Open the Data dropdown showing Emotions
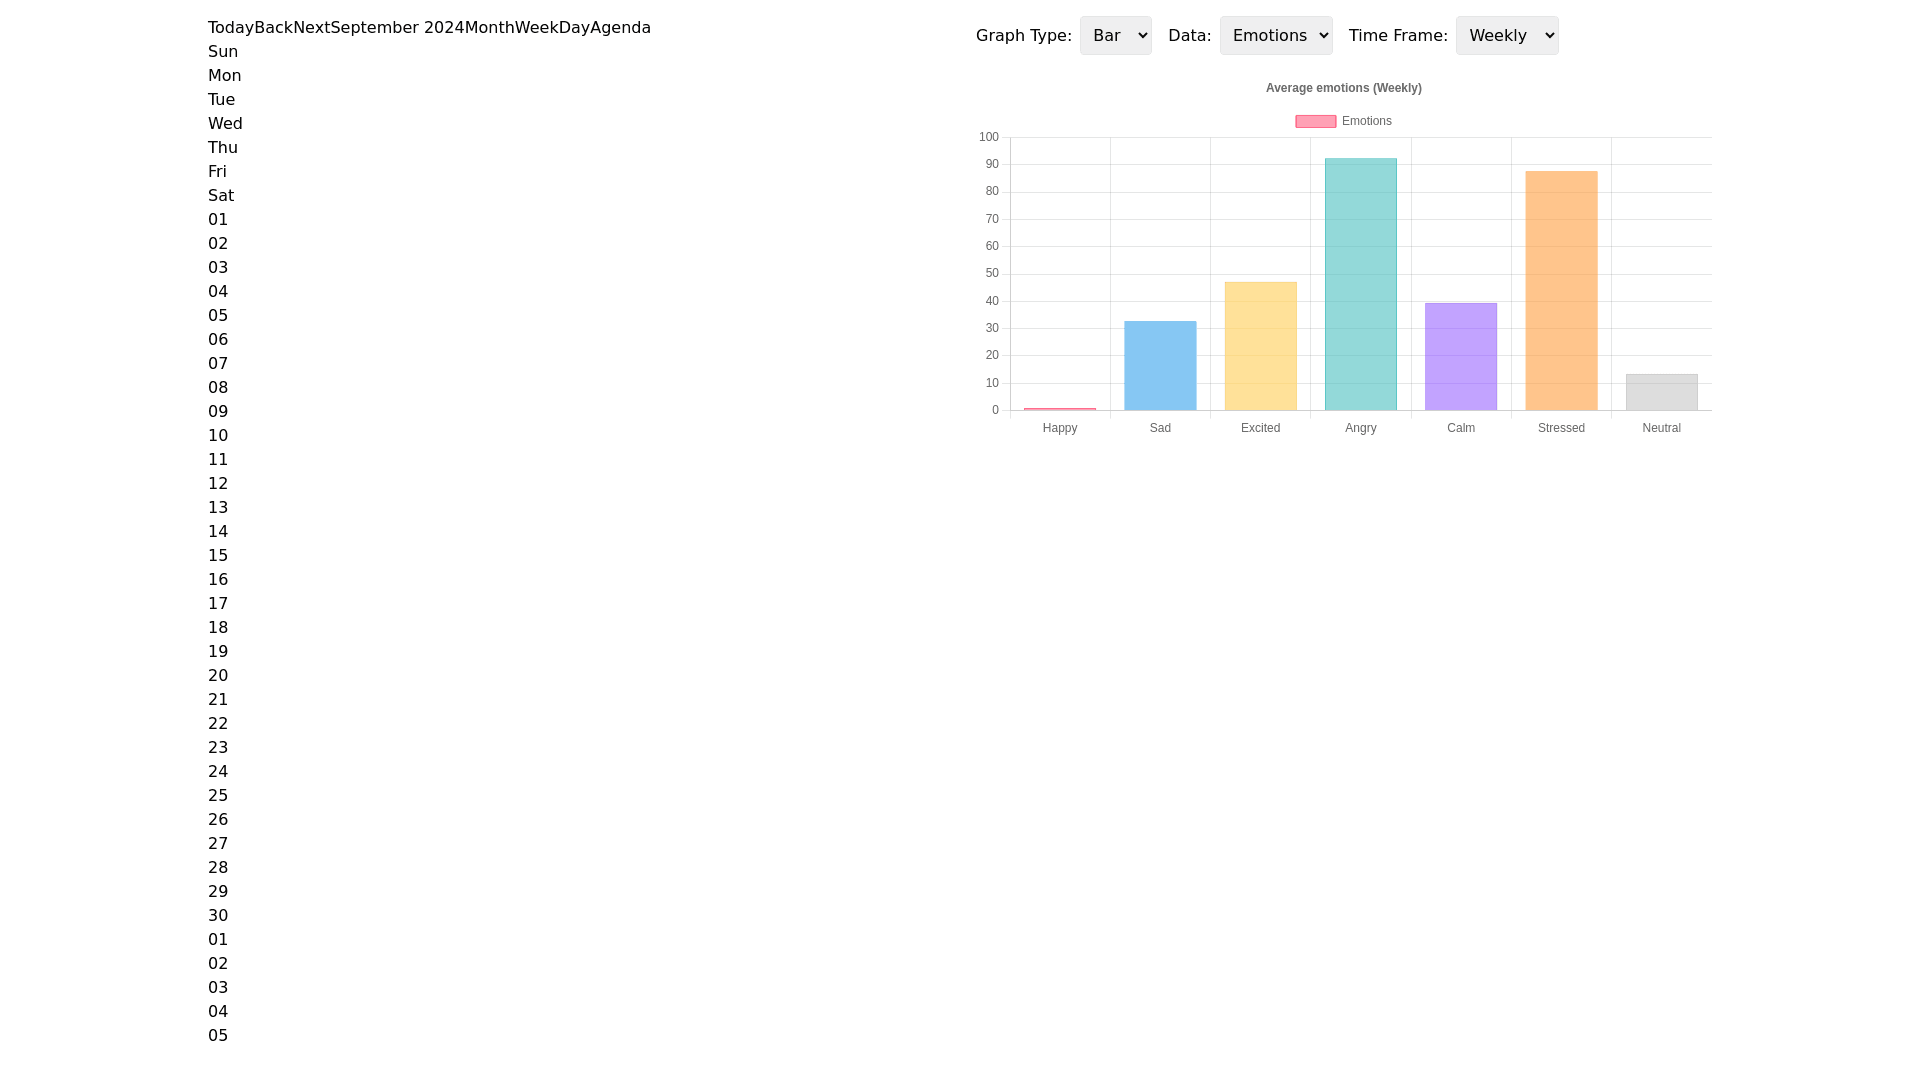Viewport: 1920px width, 1080px height. (x=1275, y=35)
